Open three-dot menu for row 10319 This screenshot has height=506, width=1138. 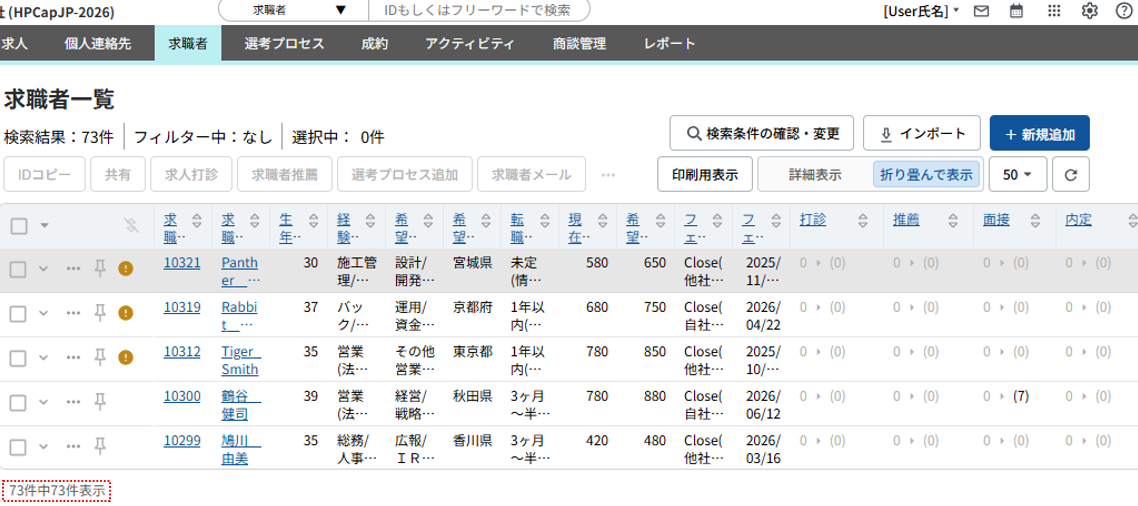(72, 312)
